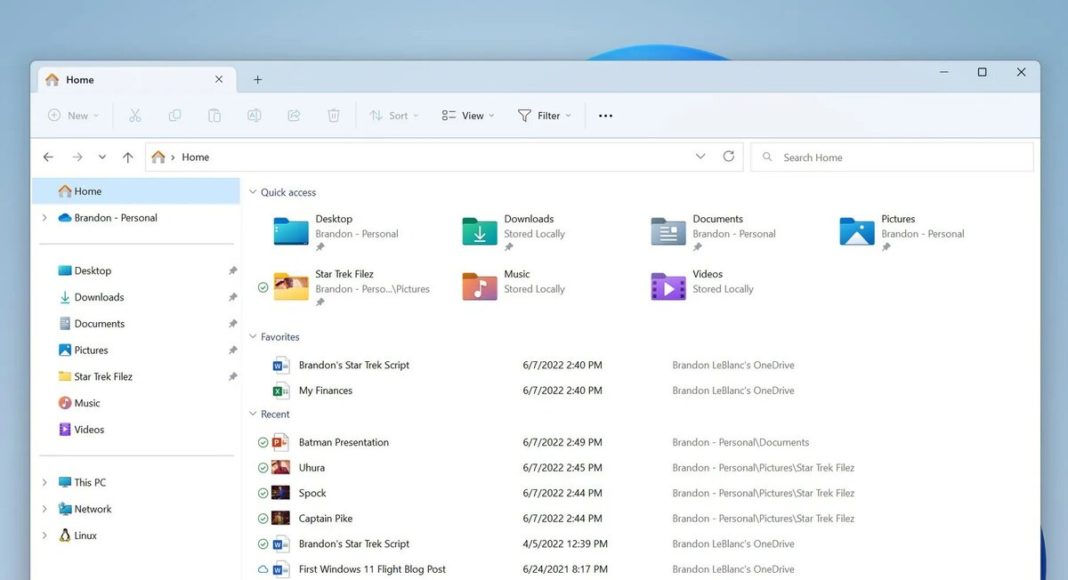Open recent locations dropdown arrow

pos(102,157)
